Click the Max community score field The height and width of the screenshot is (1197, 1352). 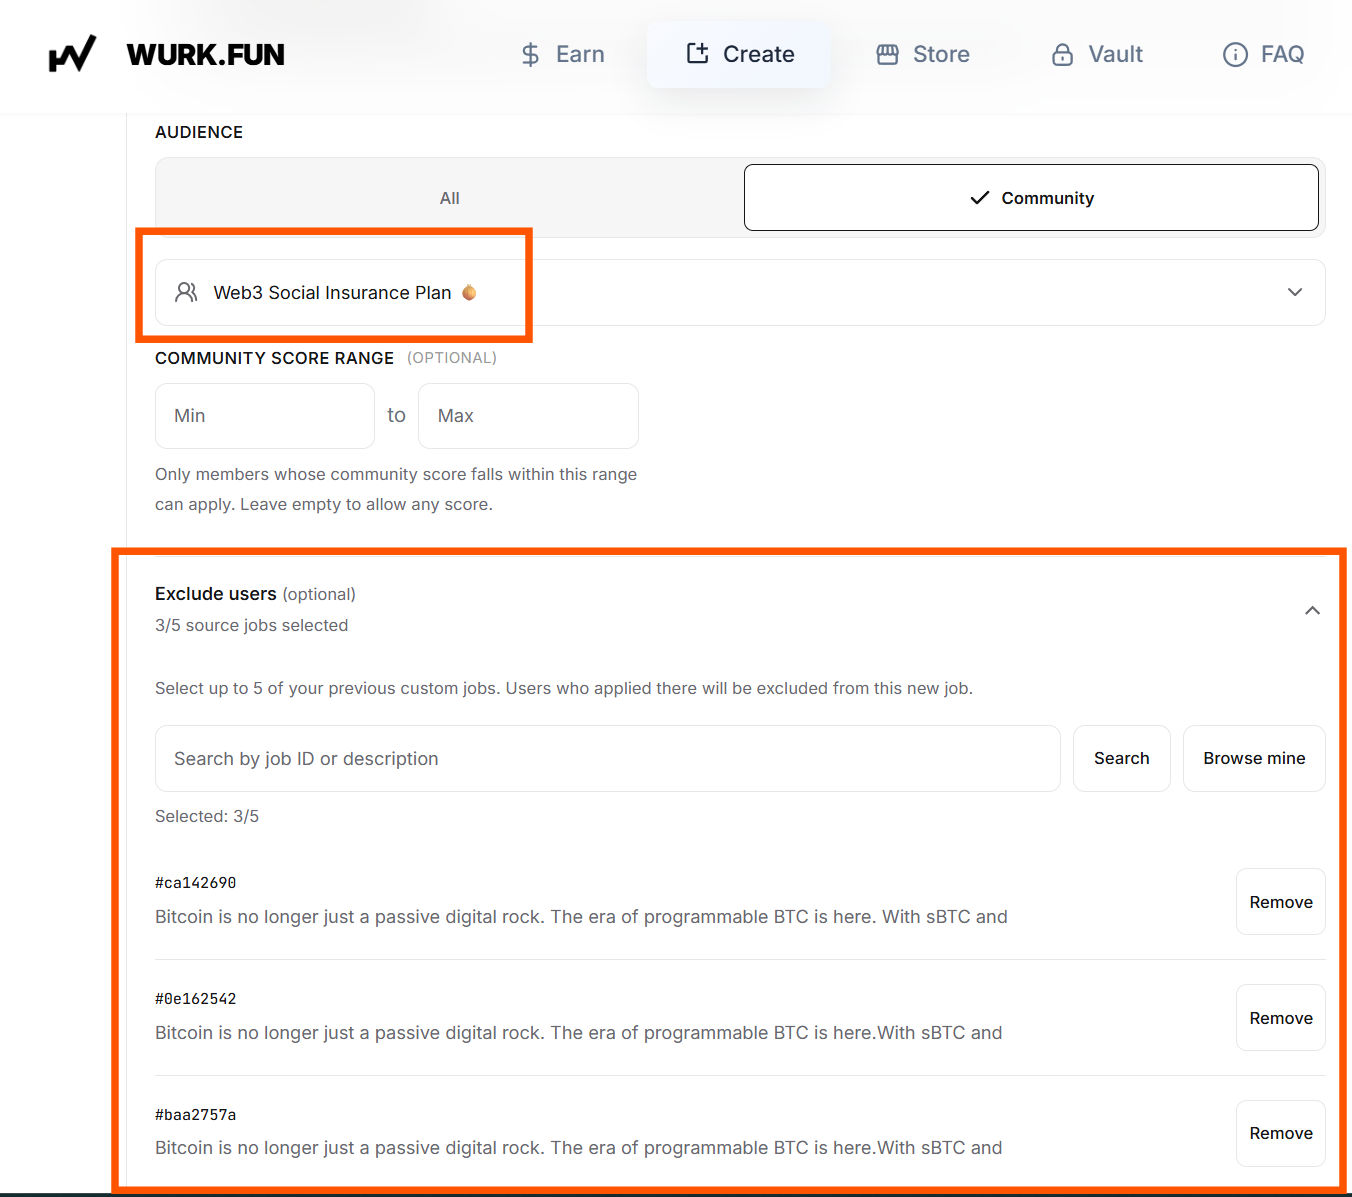(x=528, y=416)
